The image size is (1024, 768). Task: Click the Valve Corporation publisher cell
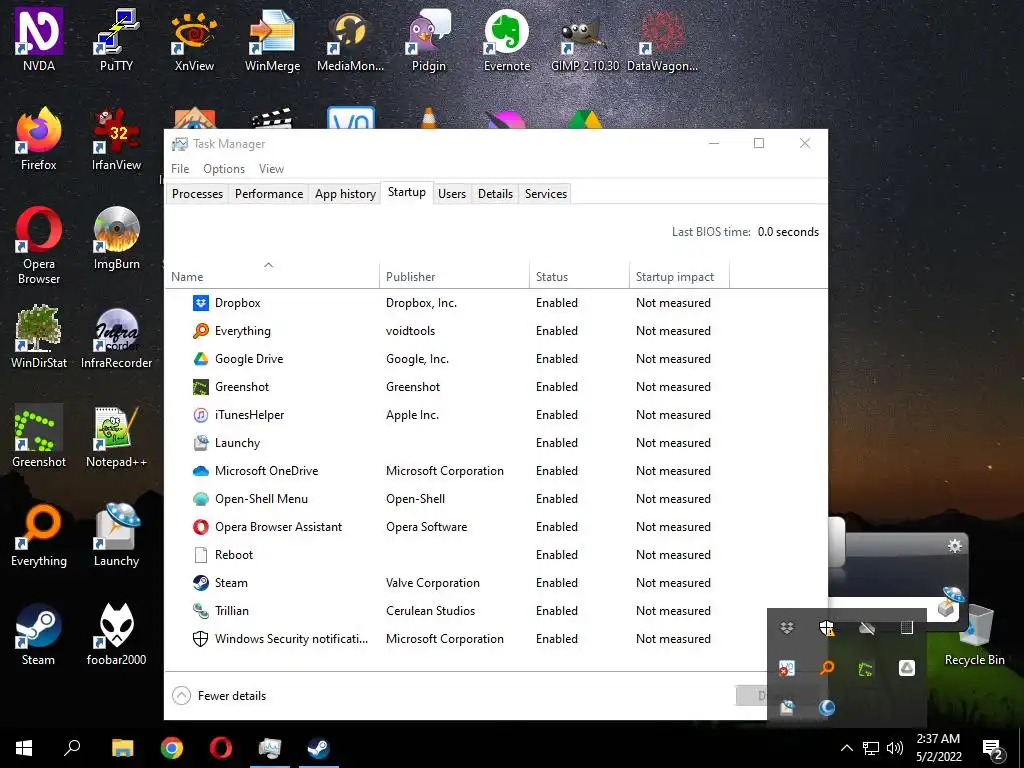(432, 583)
